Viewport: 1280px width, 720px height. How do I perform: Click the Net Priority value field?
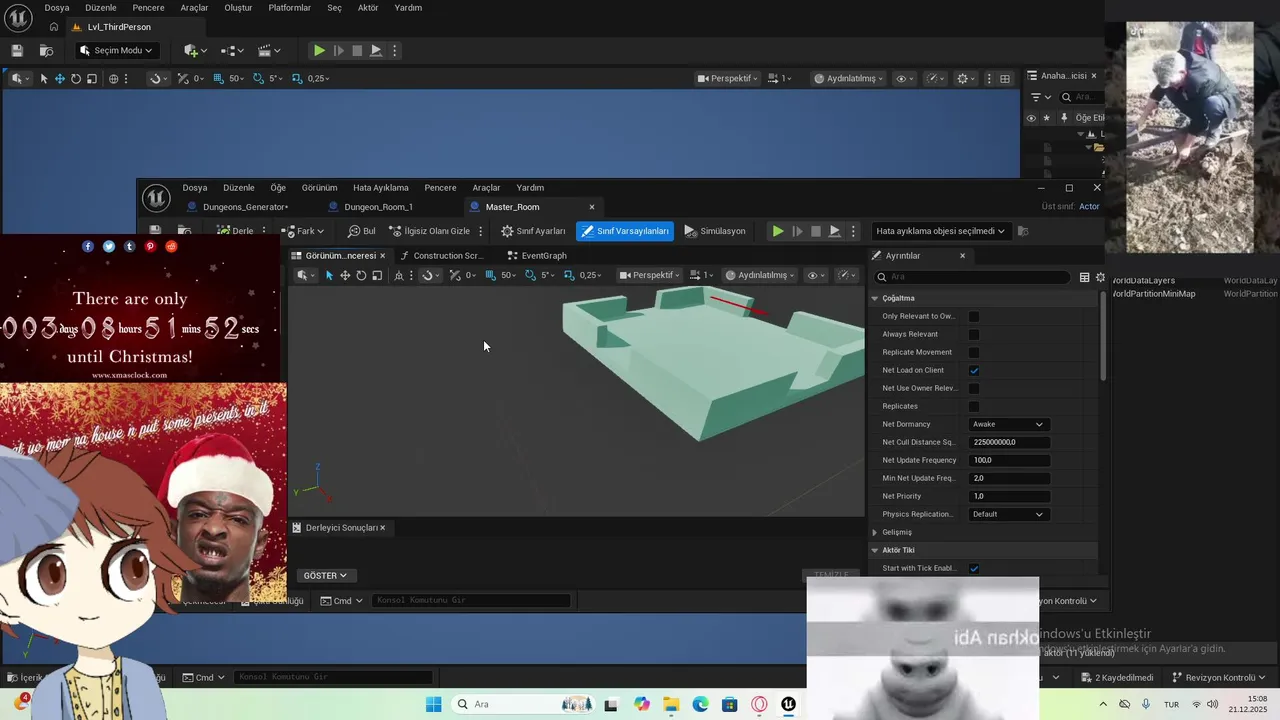(x=1009, y=496)
